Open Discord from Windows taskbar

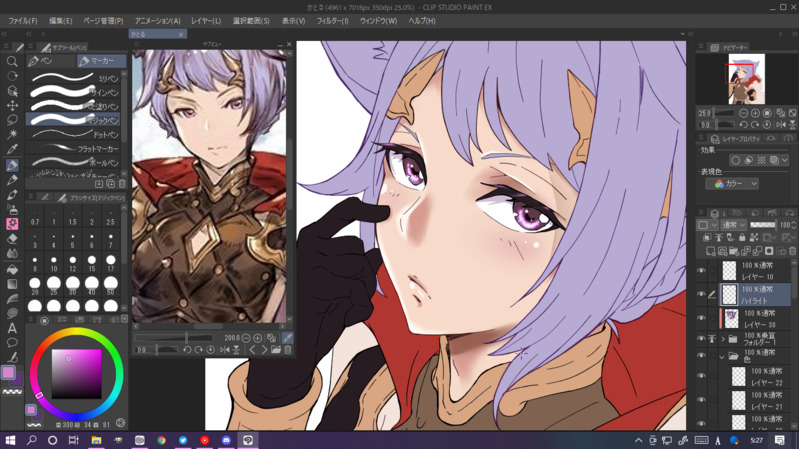226,440
